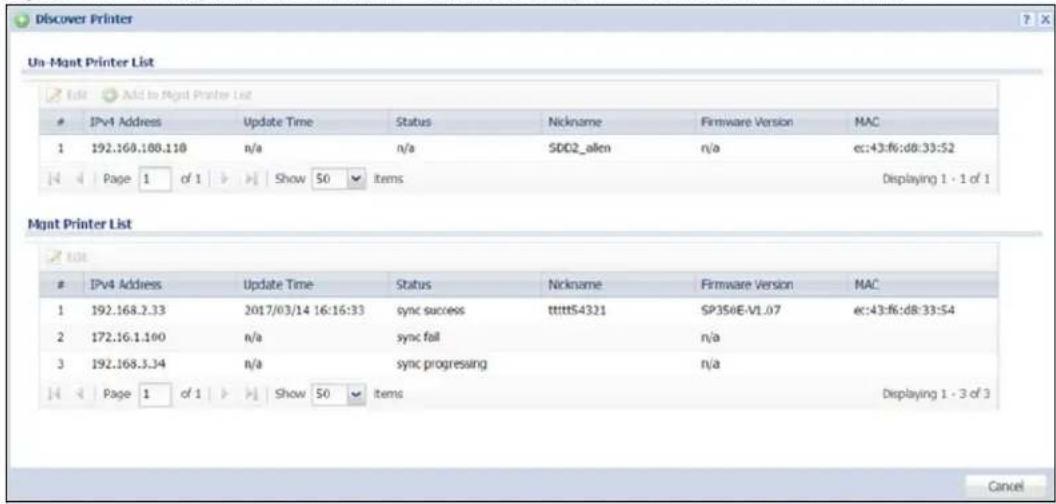Sort Un-Mgnt list by Status header
1056x504 pixels.
click(465, 123)
